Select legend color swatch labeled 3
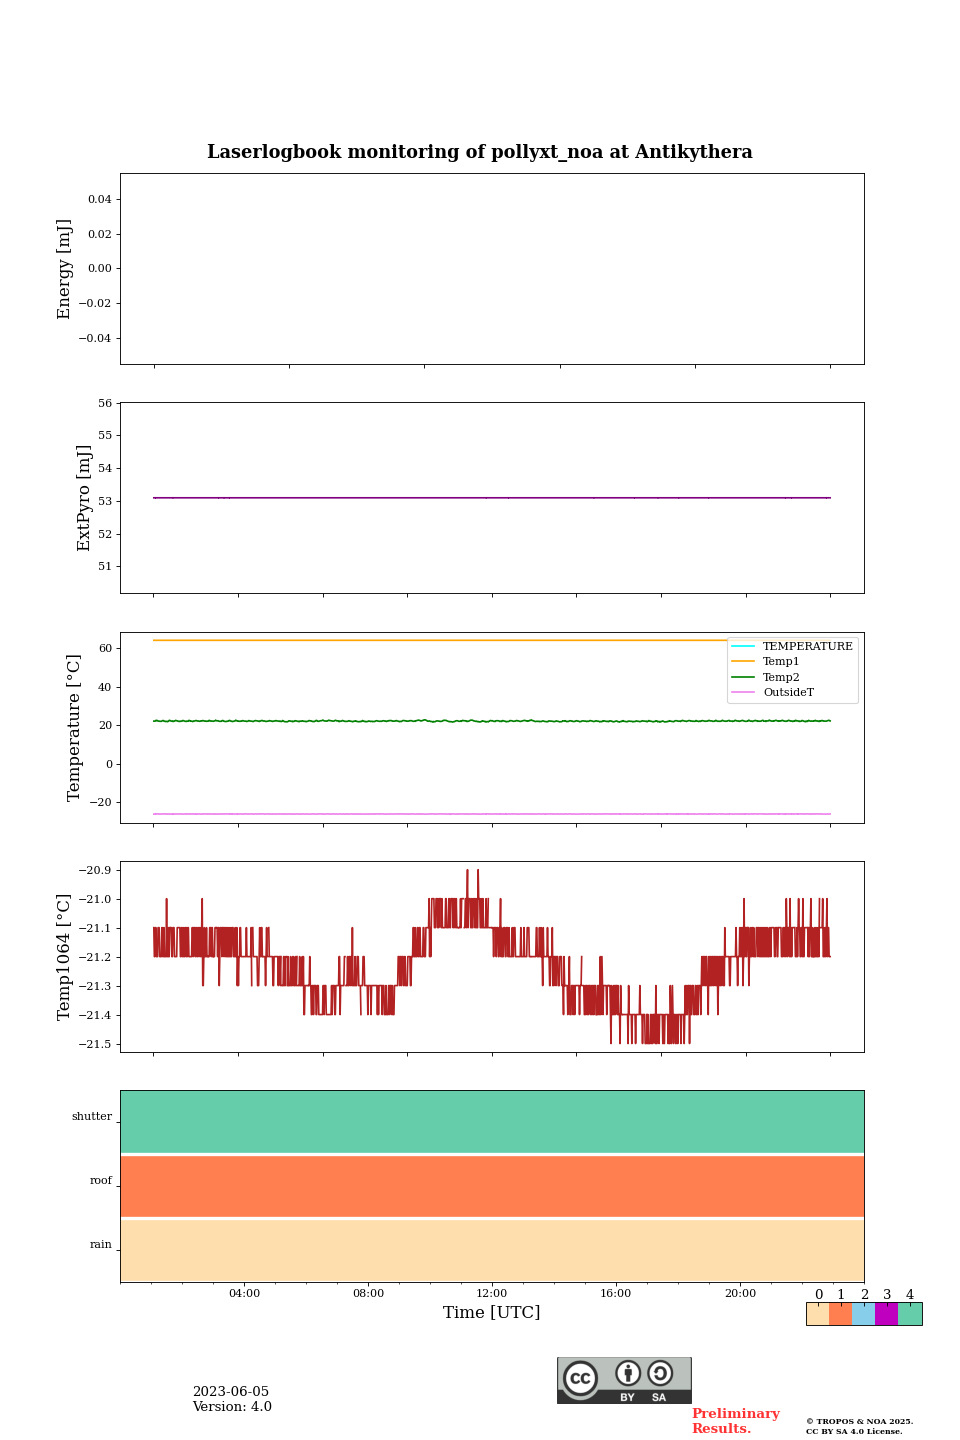 [x=886, y=1314]
